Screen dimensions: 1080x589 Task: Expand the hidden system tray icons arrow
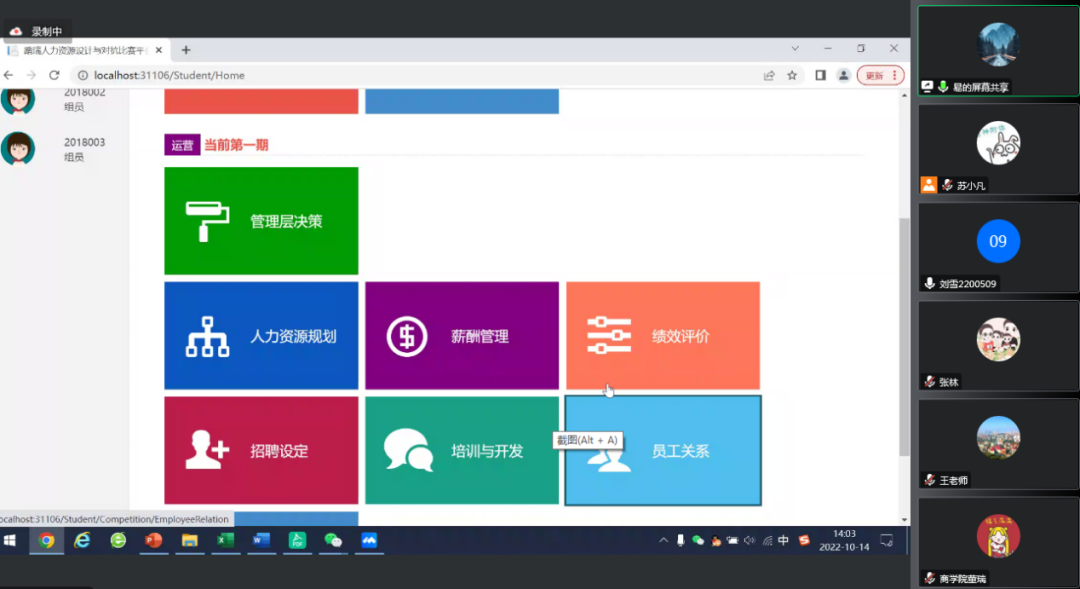pyautogui.click(x=662, y=541)
